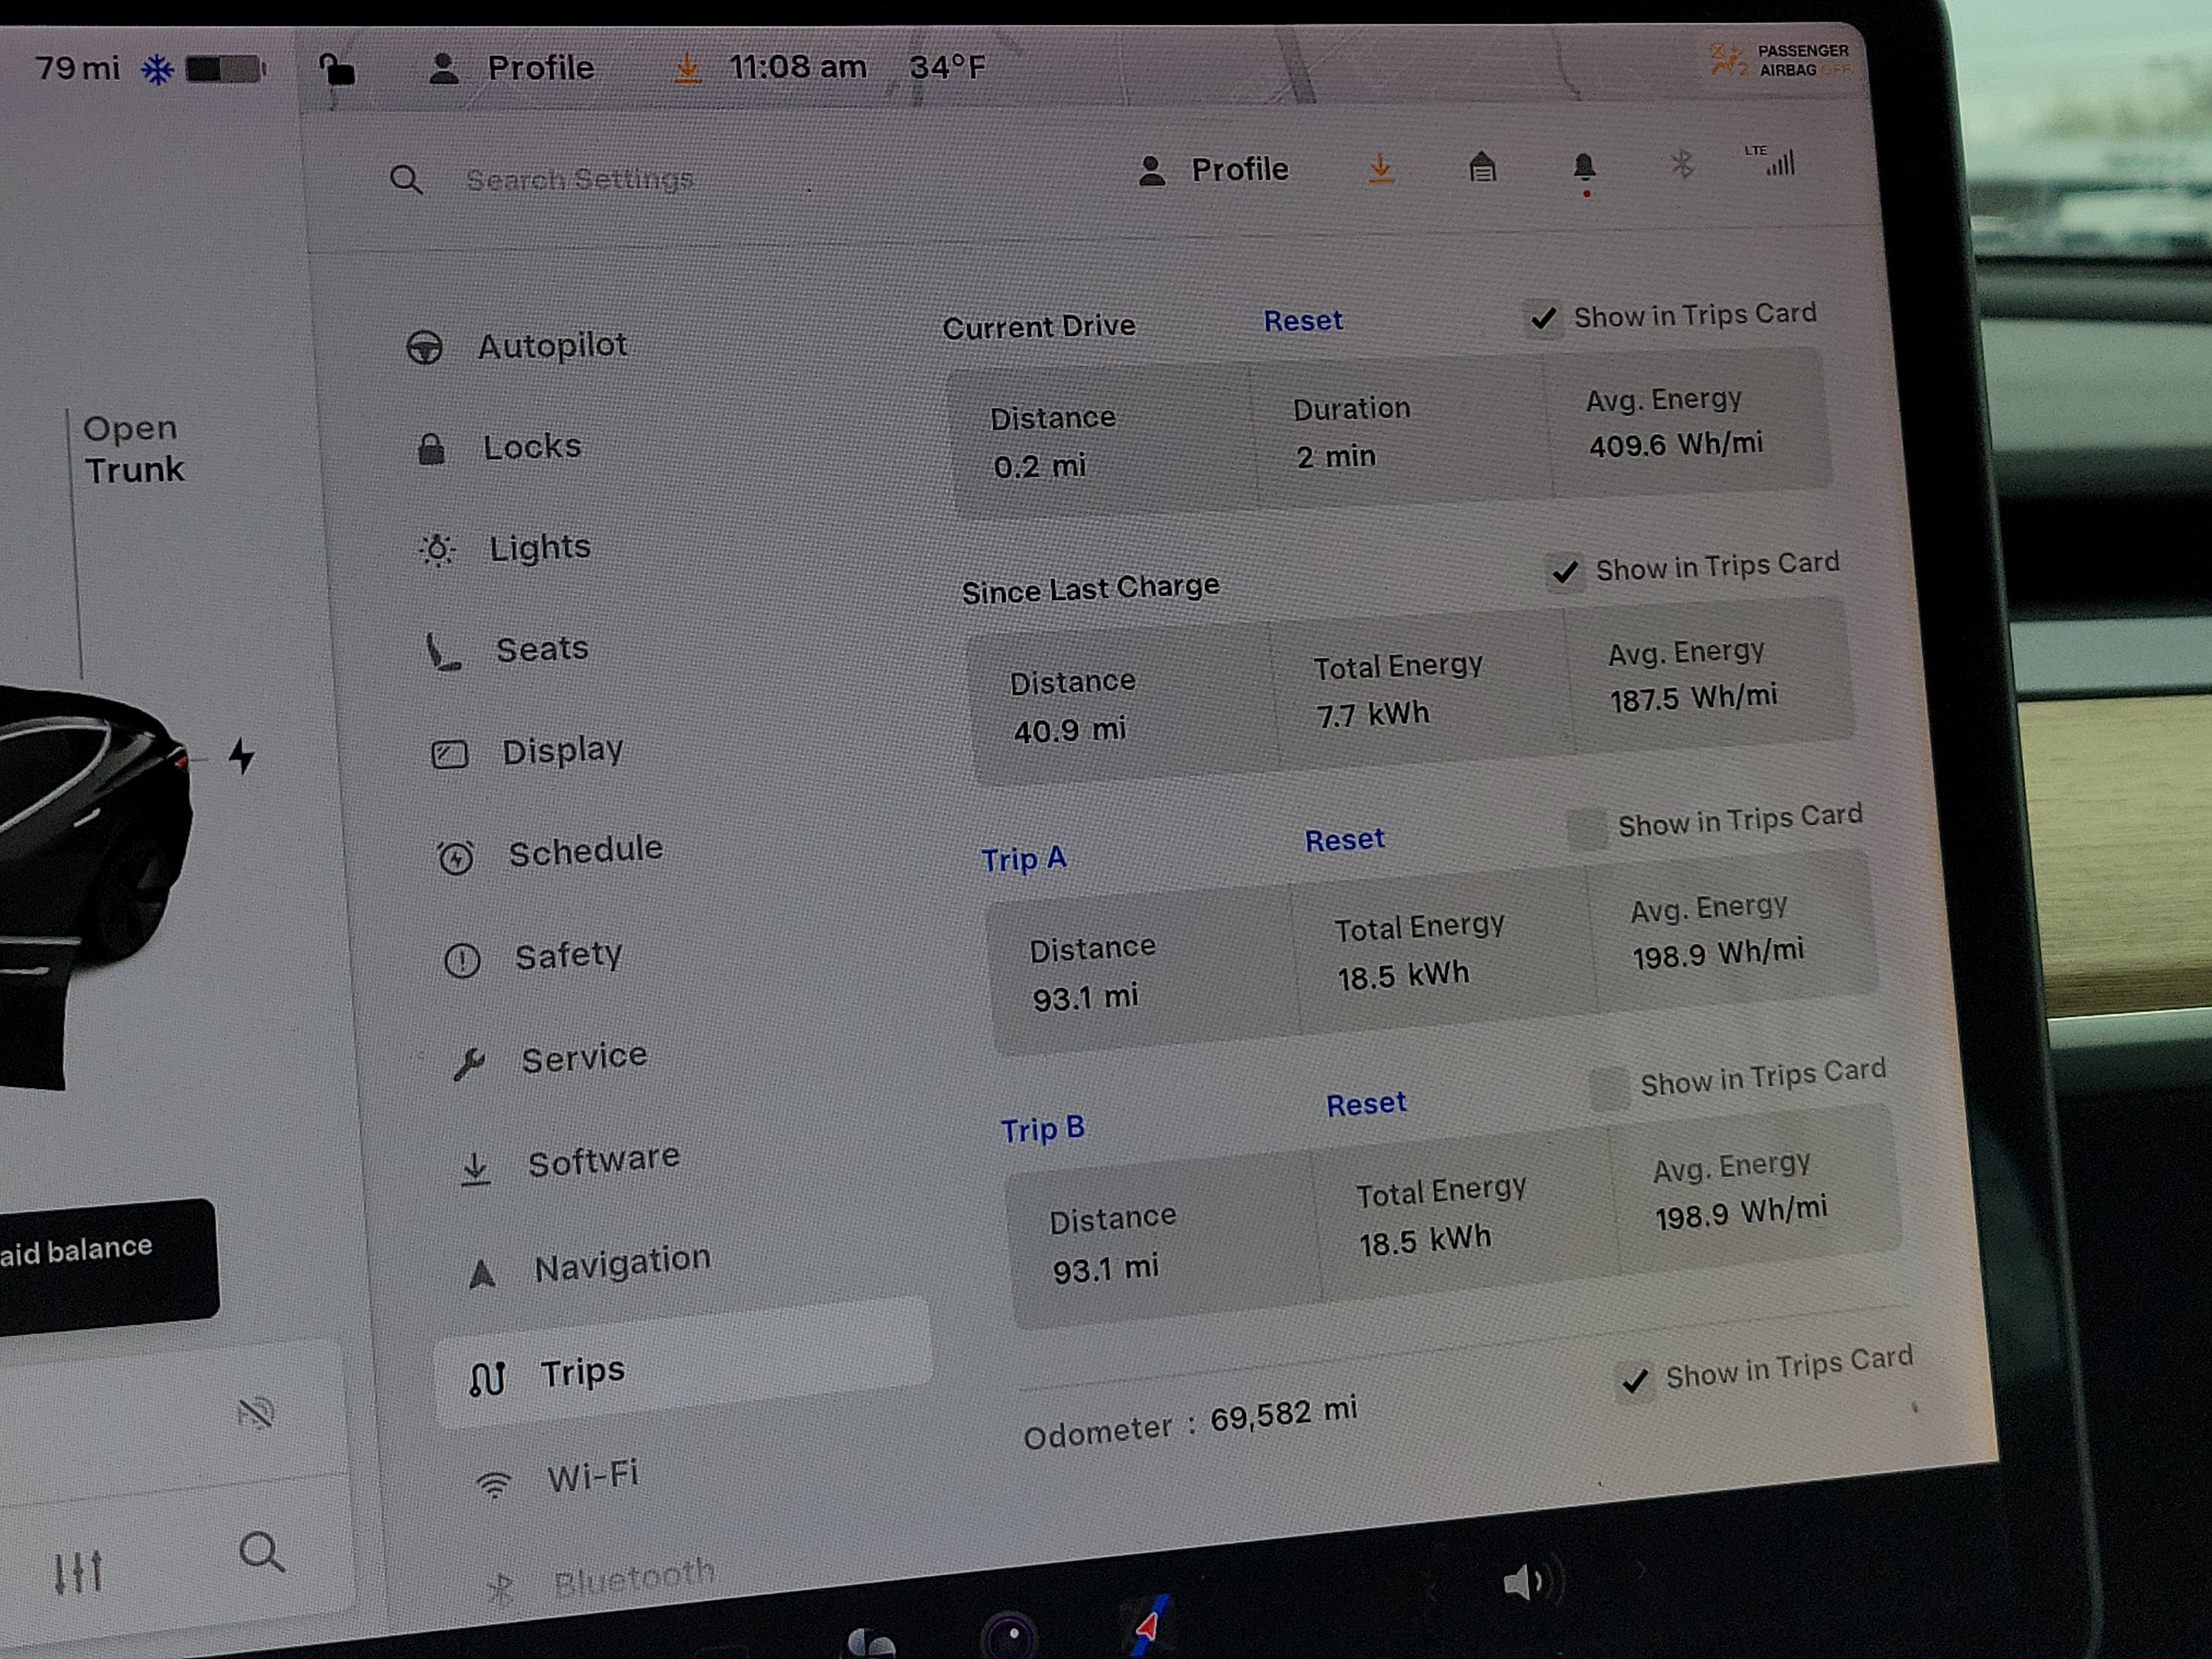Screen dimensions: 2212x1659
Task: Click the Search Settings field
Action: [x=579, y=180]
